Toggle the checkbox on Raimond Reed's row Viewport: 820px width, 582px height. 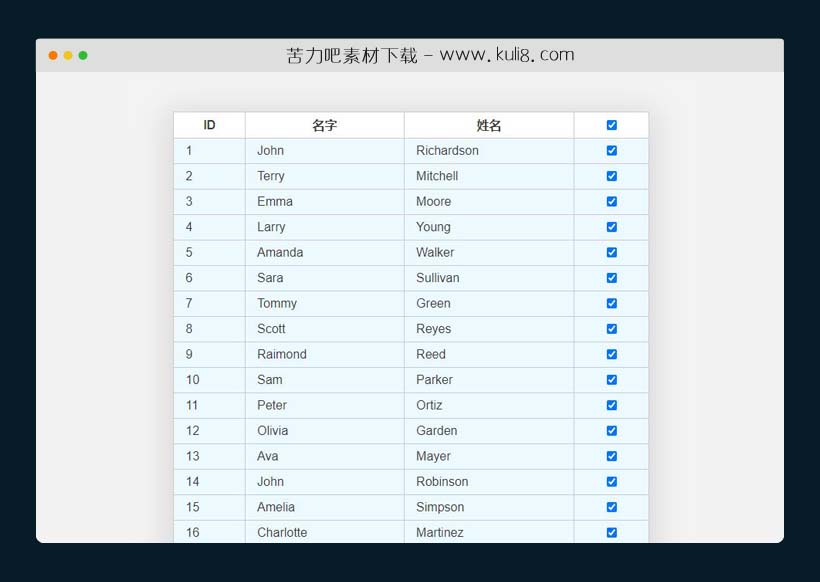tap(610, 354)
